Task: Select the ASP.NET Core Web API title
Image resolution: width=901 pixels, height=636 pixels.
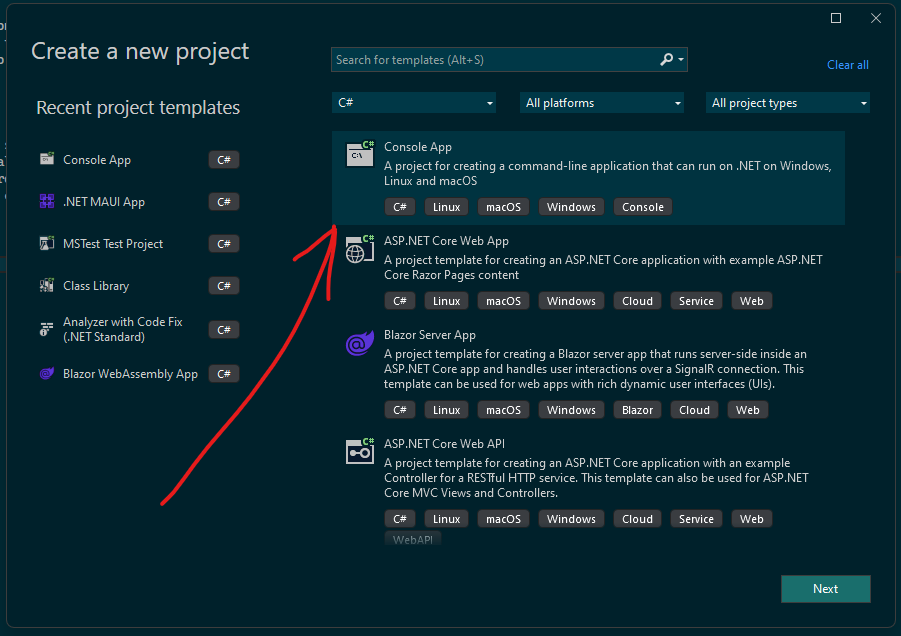Action: [445, 444]
